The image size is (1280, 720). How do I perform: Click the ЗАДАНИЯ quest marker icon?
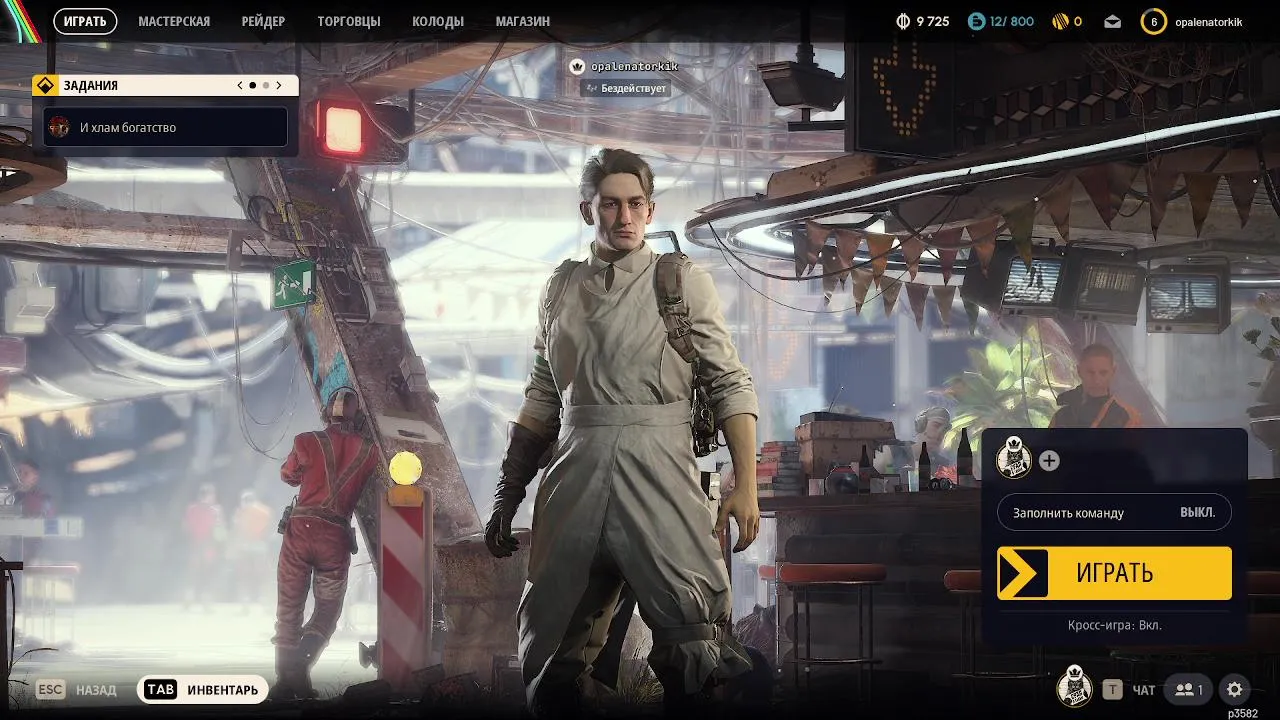[44, 86]
